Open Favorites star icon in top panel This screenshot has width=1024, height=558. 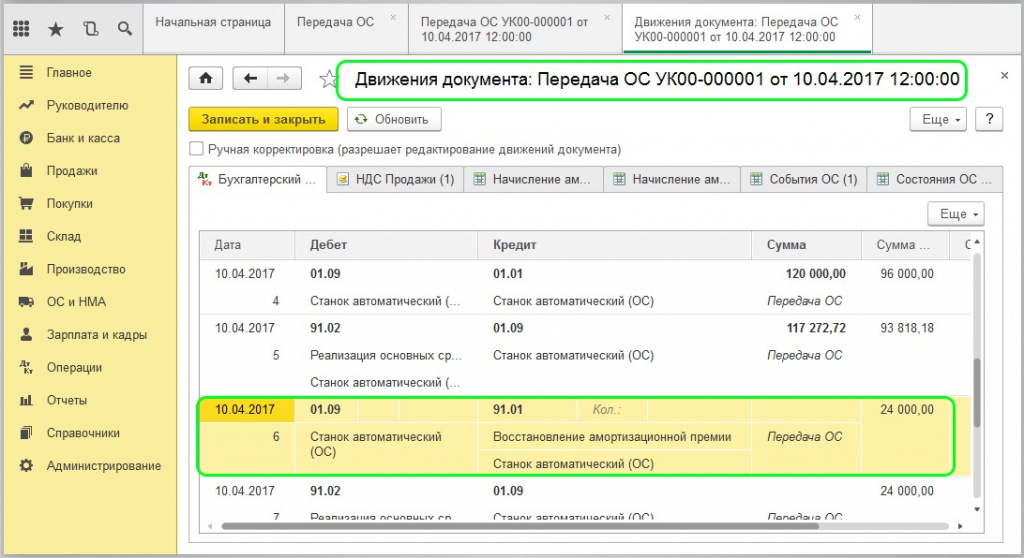point(56,29)
